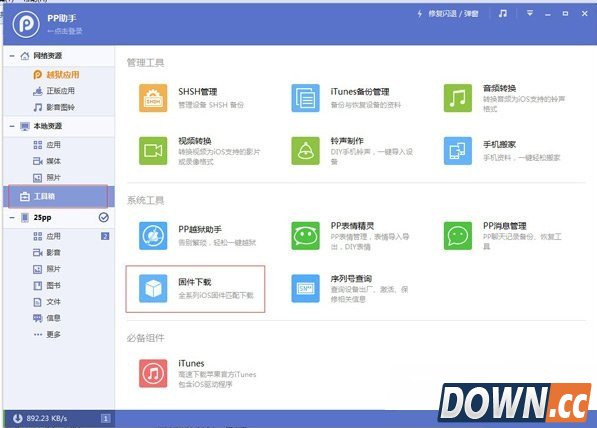Click the PP越狱助手 title text
597x428 pixels.
tap(200, 229)
